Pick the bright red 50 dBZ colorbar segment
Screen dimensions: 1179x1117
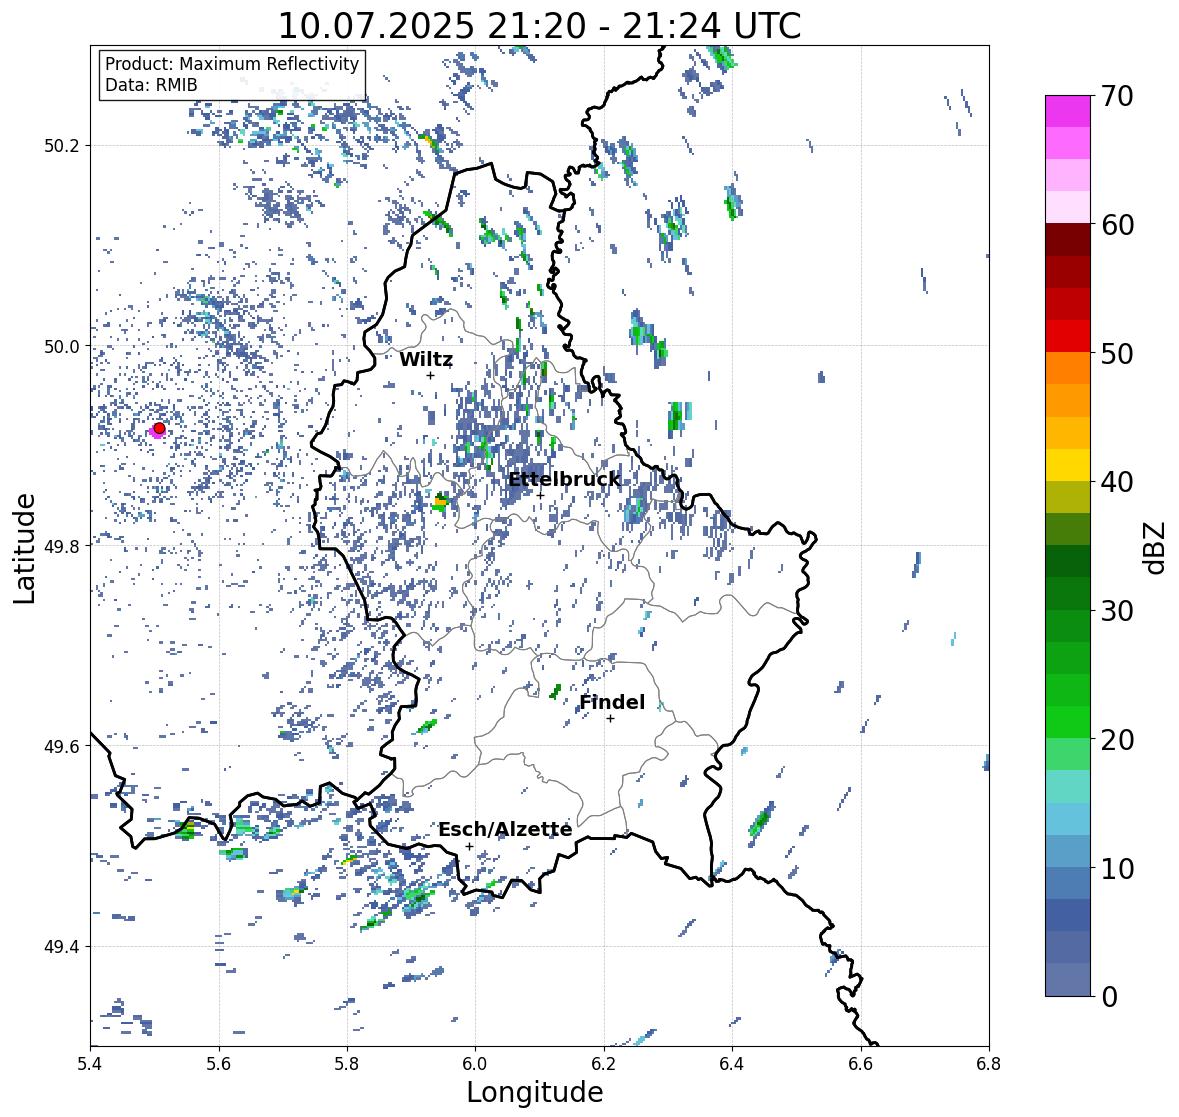tap(1068, 337)
